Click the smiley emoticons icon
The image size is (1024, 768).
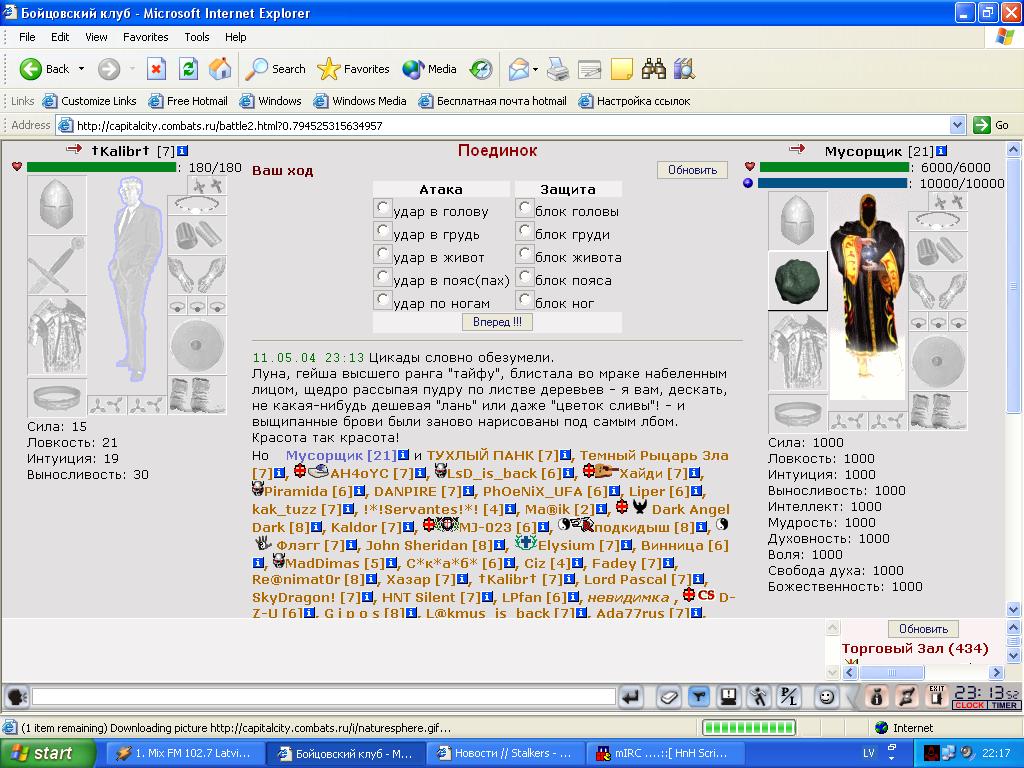coord(826,697)
